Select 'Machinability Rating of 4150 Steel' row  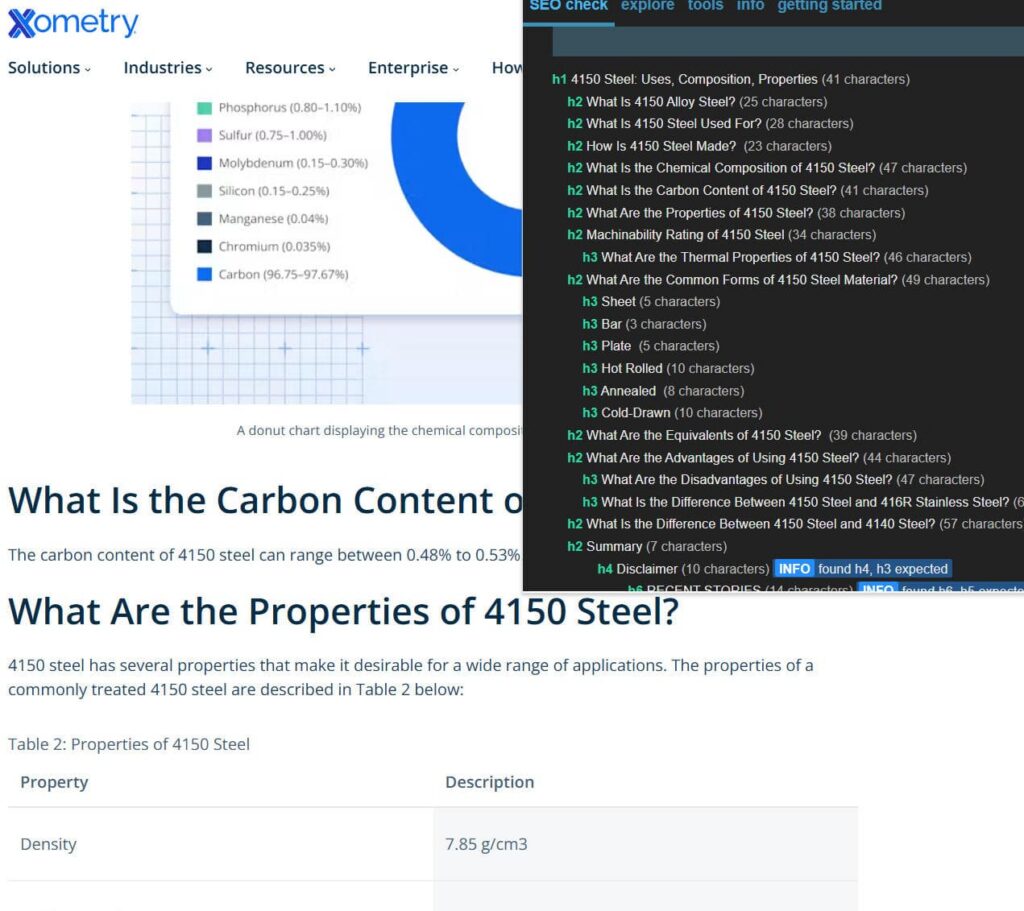721,234
